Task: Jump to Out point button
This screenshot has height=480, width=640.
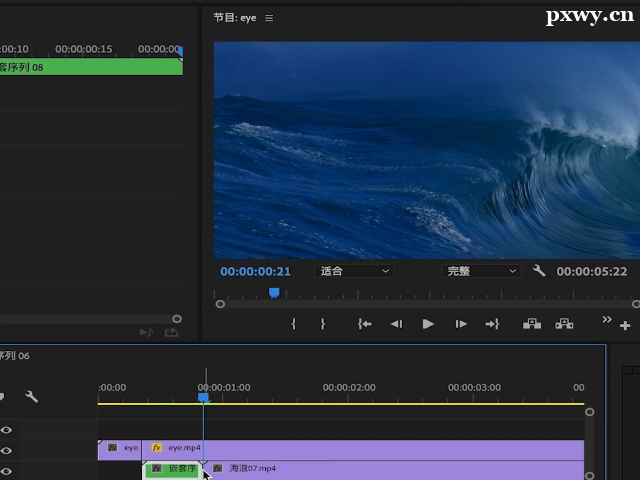Action: pos(492,324)
